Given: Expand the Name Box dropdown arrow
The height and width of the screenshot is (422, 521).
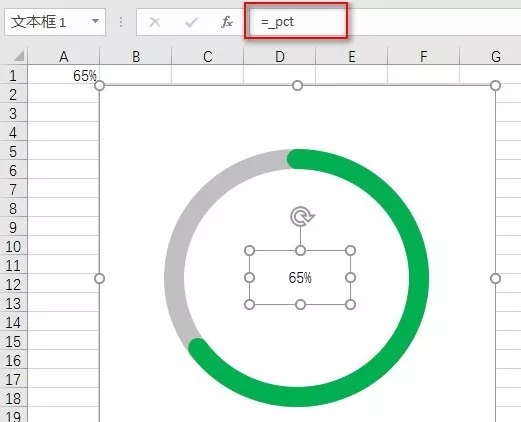Looking at the screenshot, I should (95, 21).
